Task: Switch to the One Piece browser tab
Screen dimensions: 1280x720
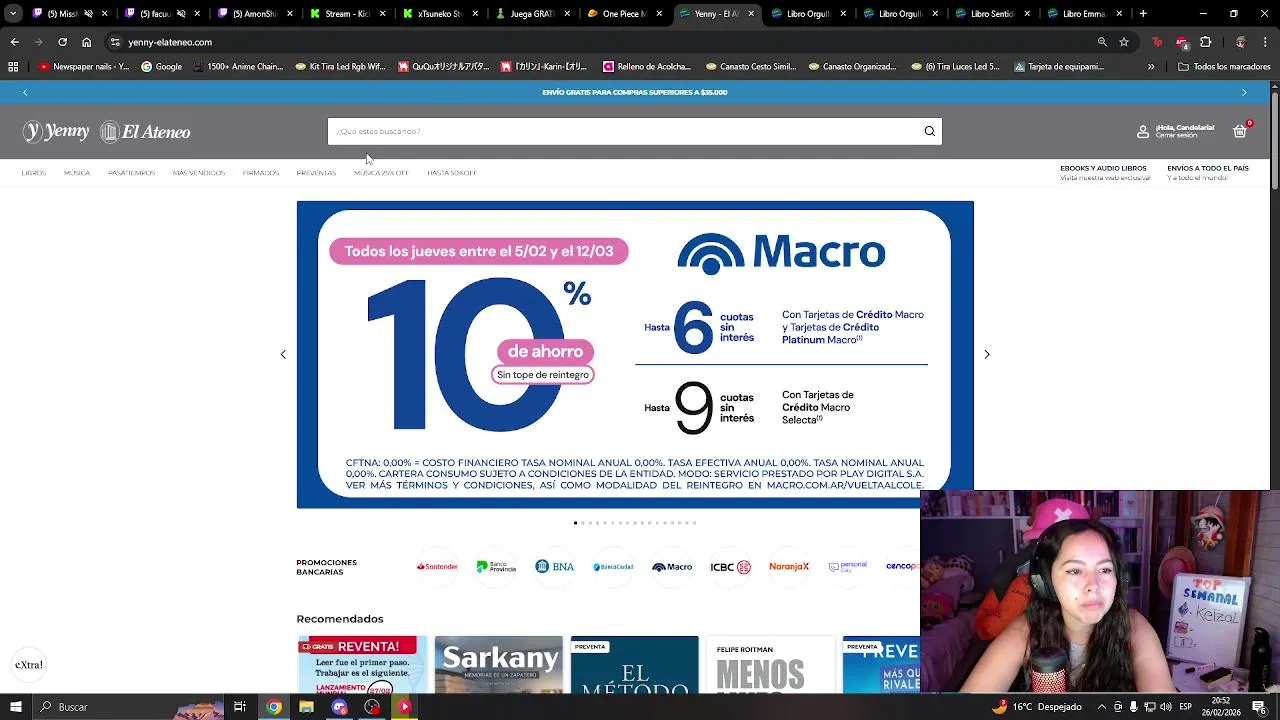Action: 623,14
